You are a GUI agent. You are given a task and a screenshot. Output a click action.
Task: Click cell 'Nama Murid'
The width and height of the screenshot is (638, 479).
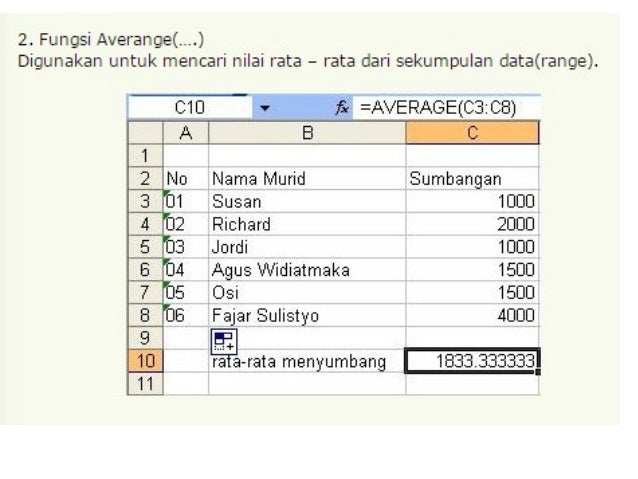307,178
